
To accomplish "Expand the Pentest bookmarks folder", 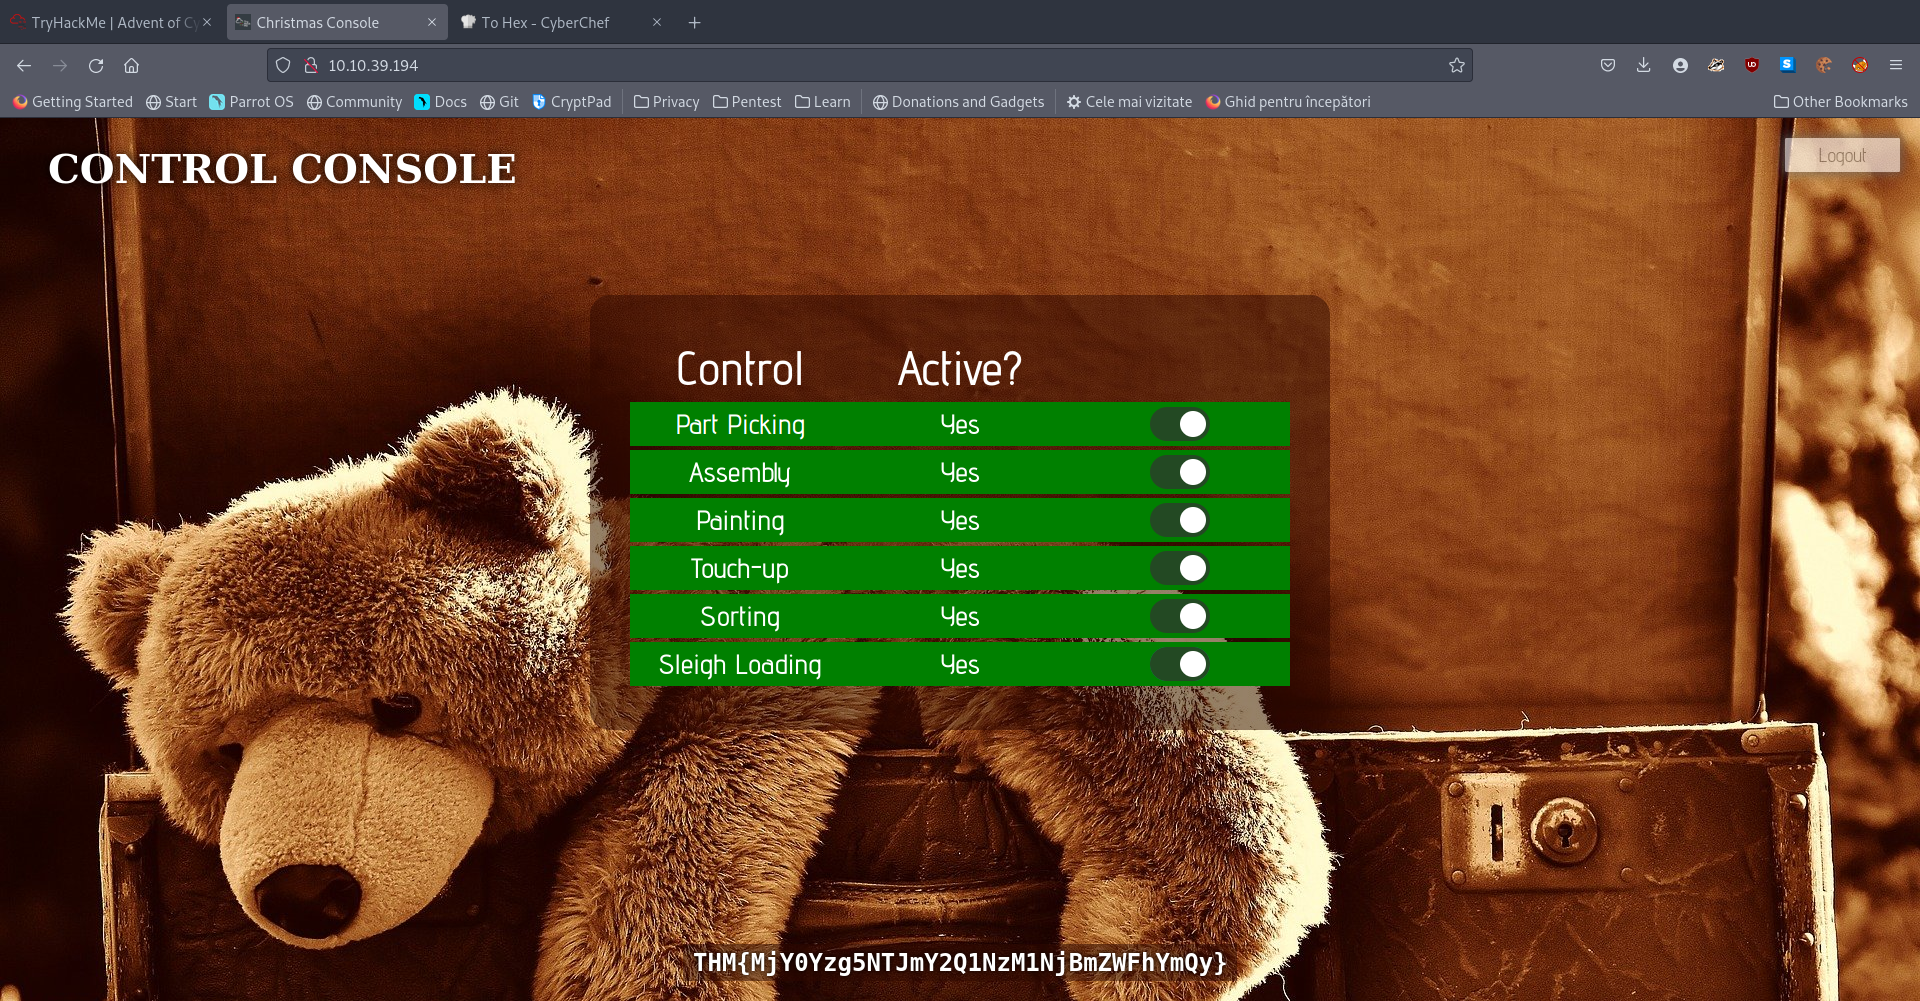I will click(747, 102).
